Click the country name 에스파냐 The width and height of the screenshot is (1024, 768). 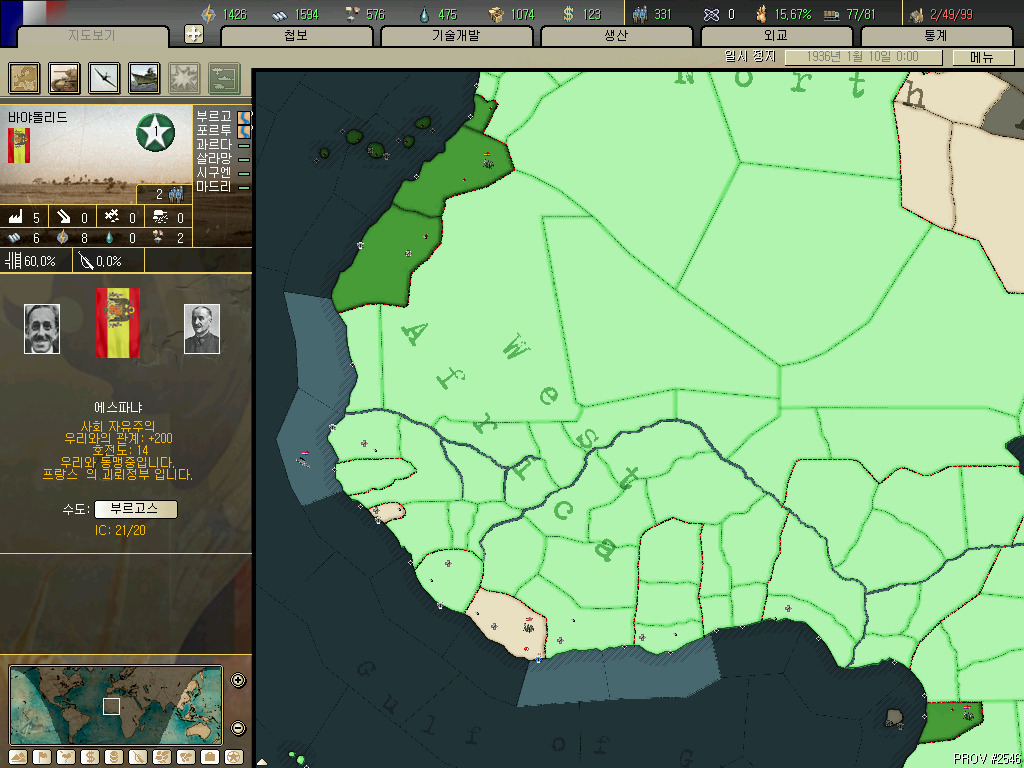click(118, 408)
